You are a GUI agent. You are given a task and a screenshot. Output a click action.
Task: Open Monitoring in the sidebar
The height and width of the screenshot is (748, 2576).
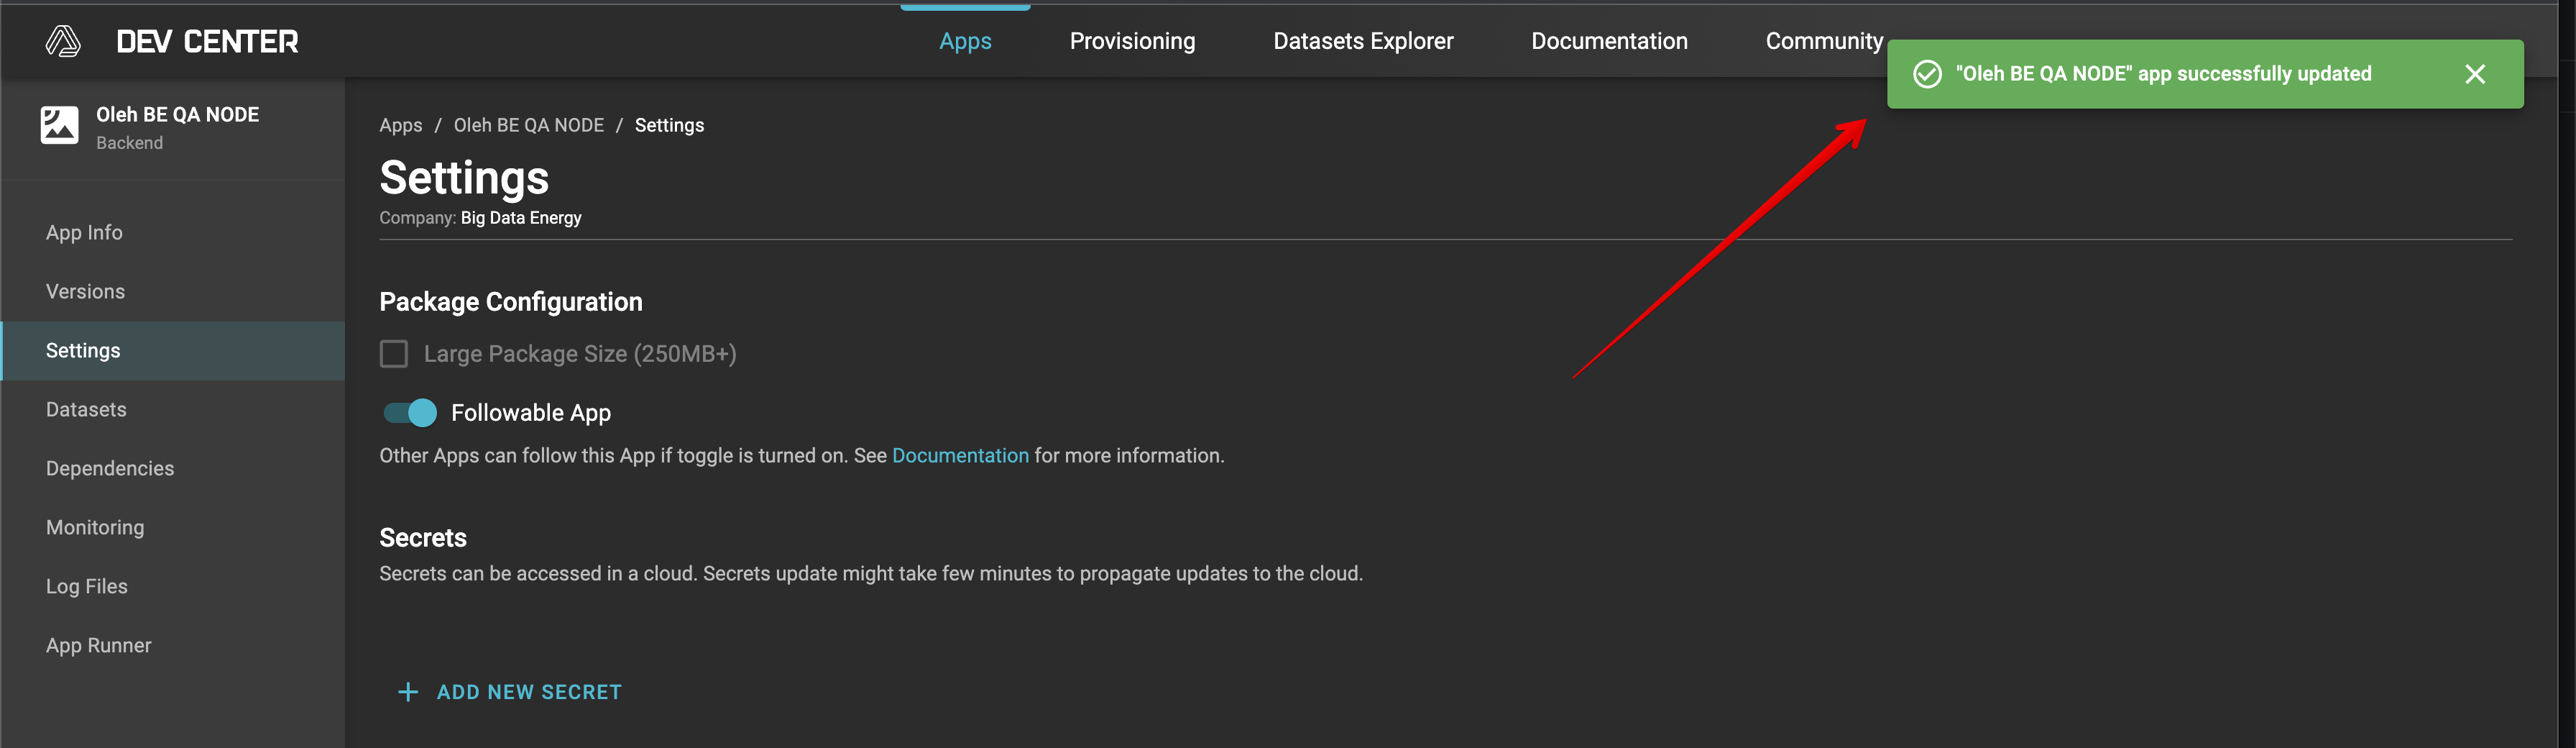point(173,528)
